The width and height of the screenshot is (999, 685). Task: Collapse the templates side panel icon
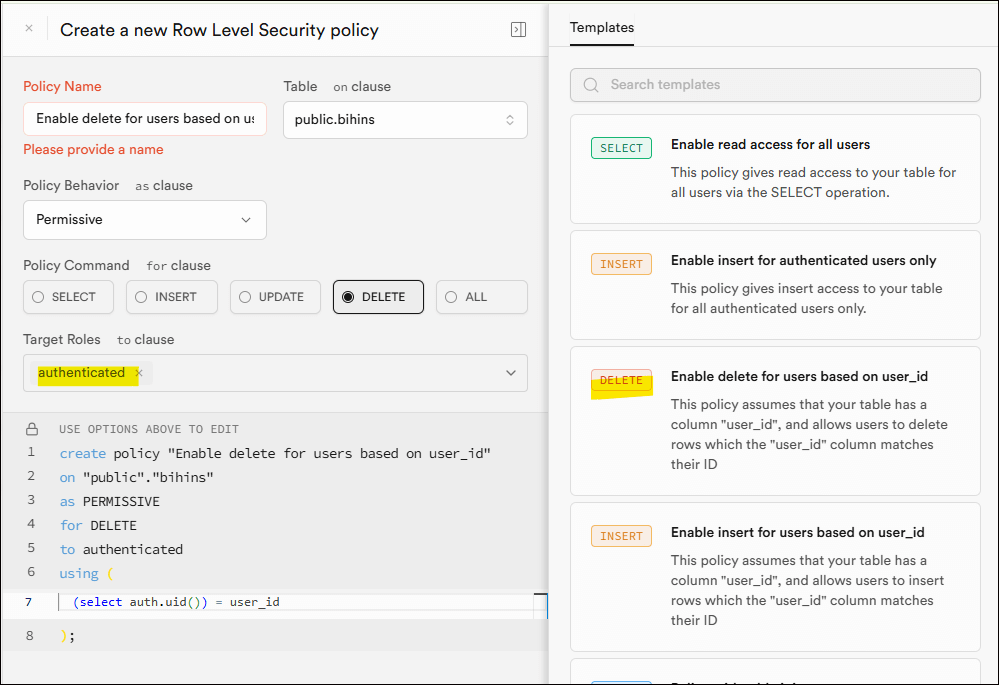coord(518,30)
